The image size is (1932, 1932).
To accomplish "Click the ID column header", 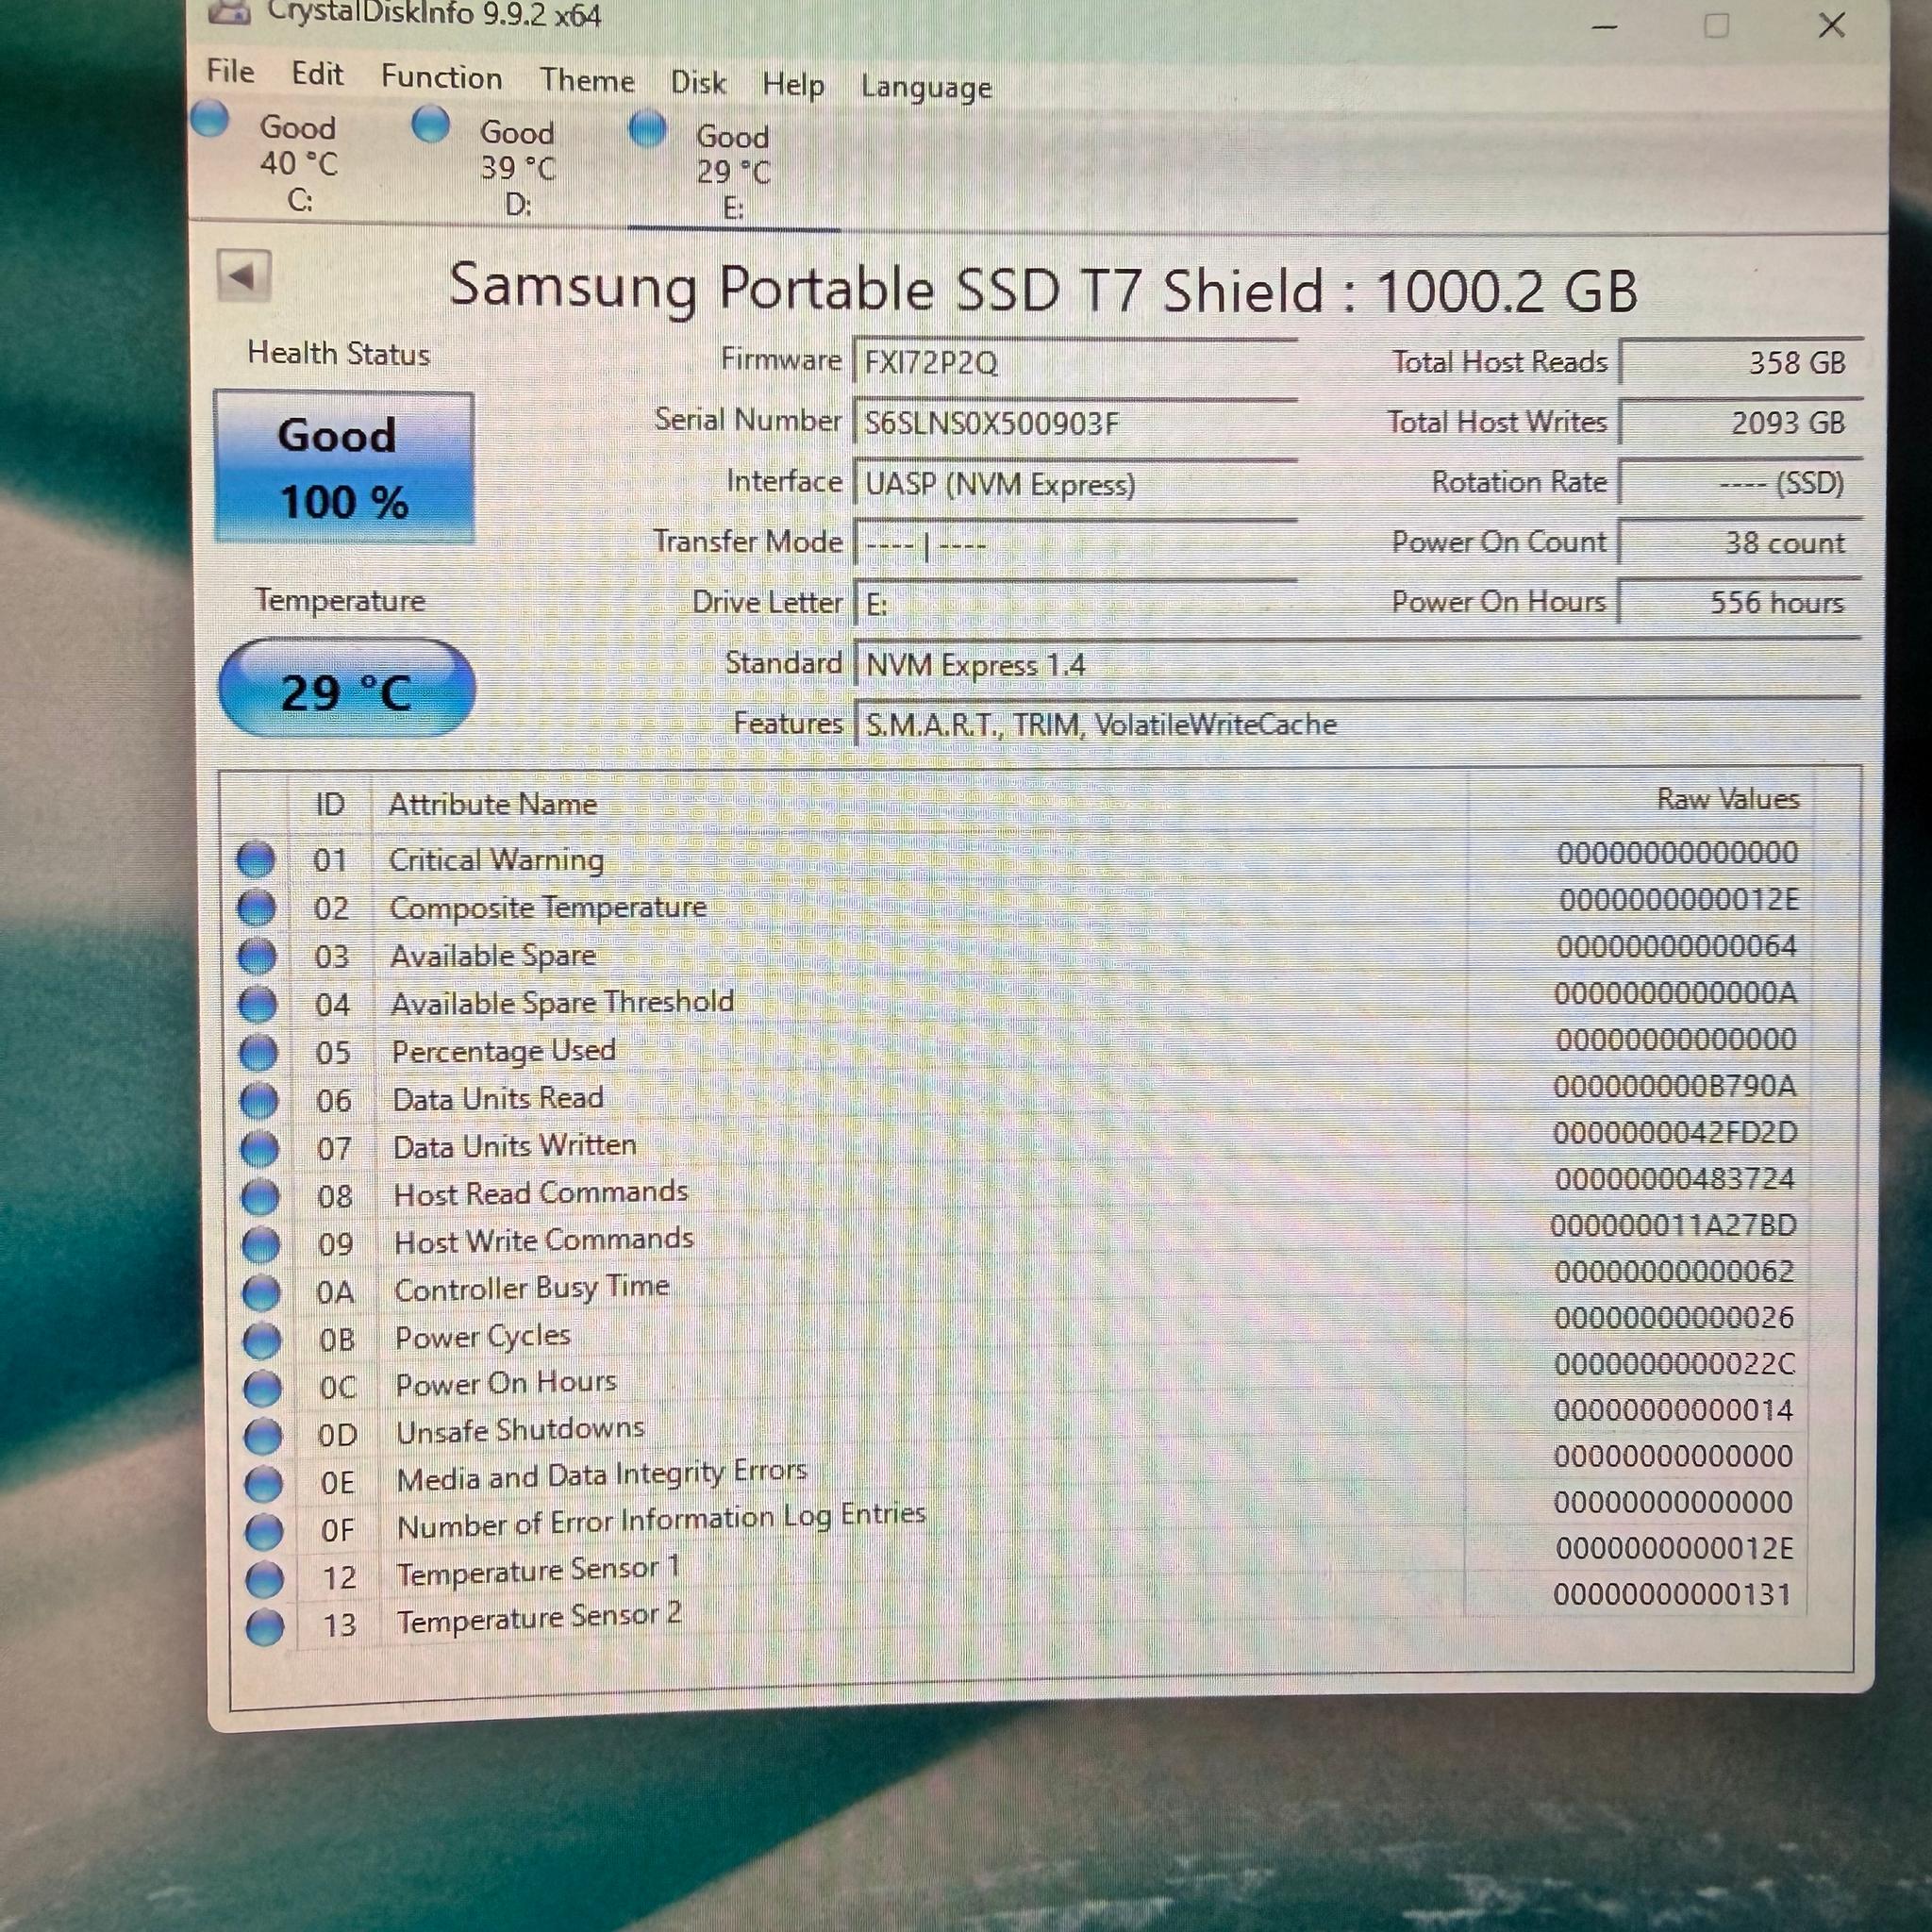I will (x=330, y=804).
